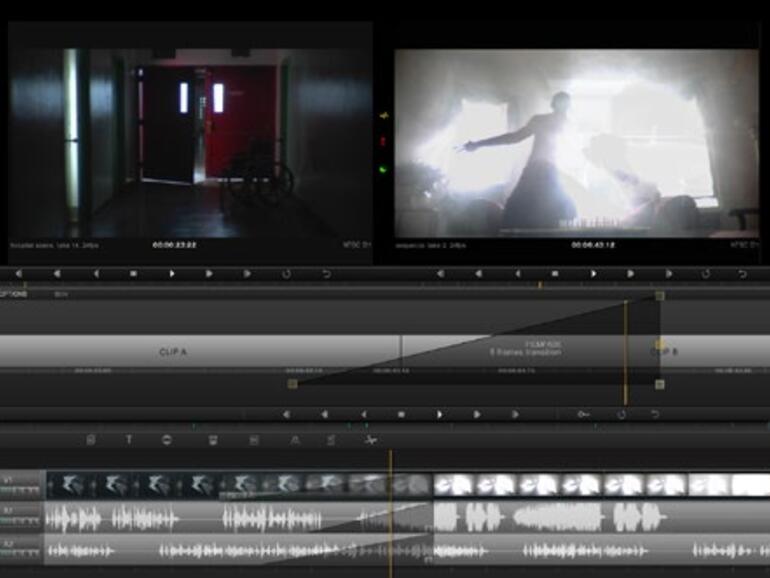This screenshot has width=770, height=578.
Task: Click the FILM fade transition label
Action: click(525, 349)
